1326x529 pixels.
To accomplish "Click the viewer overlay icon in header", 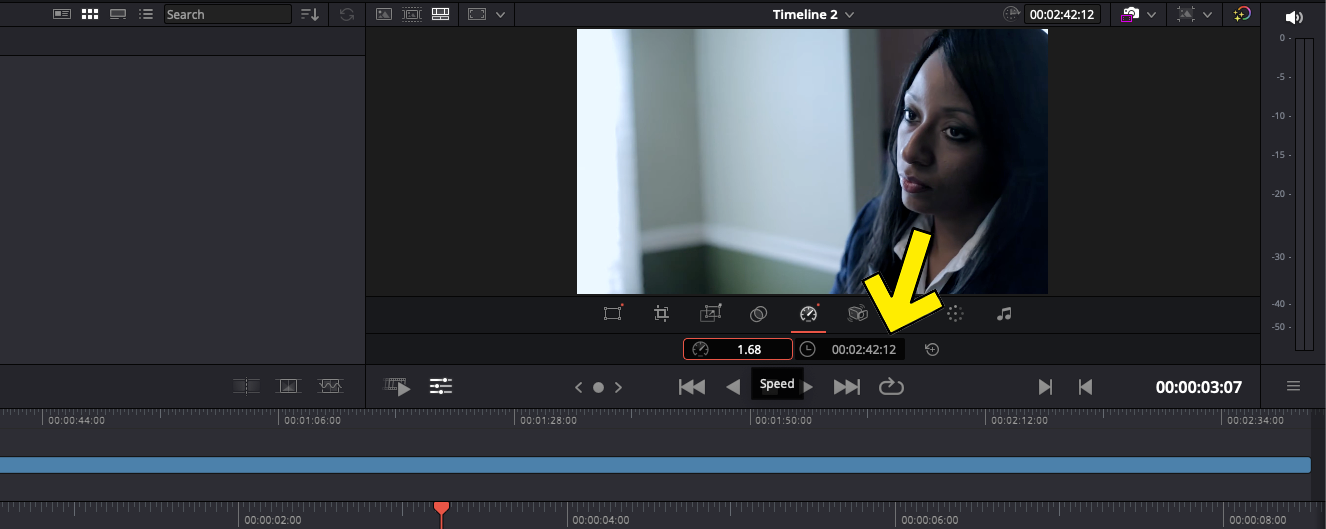I will 1187,14.
